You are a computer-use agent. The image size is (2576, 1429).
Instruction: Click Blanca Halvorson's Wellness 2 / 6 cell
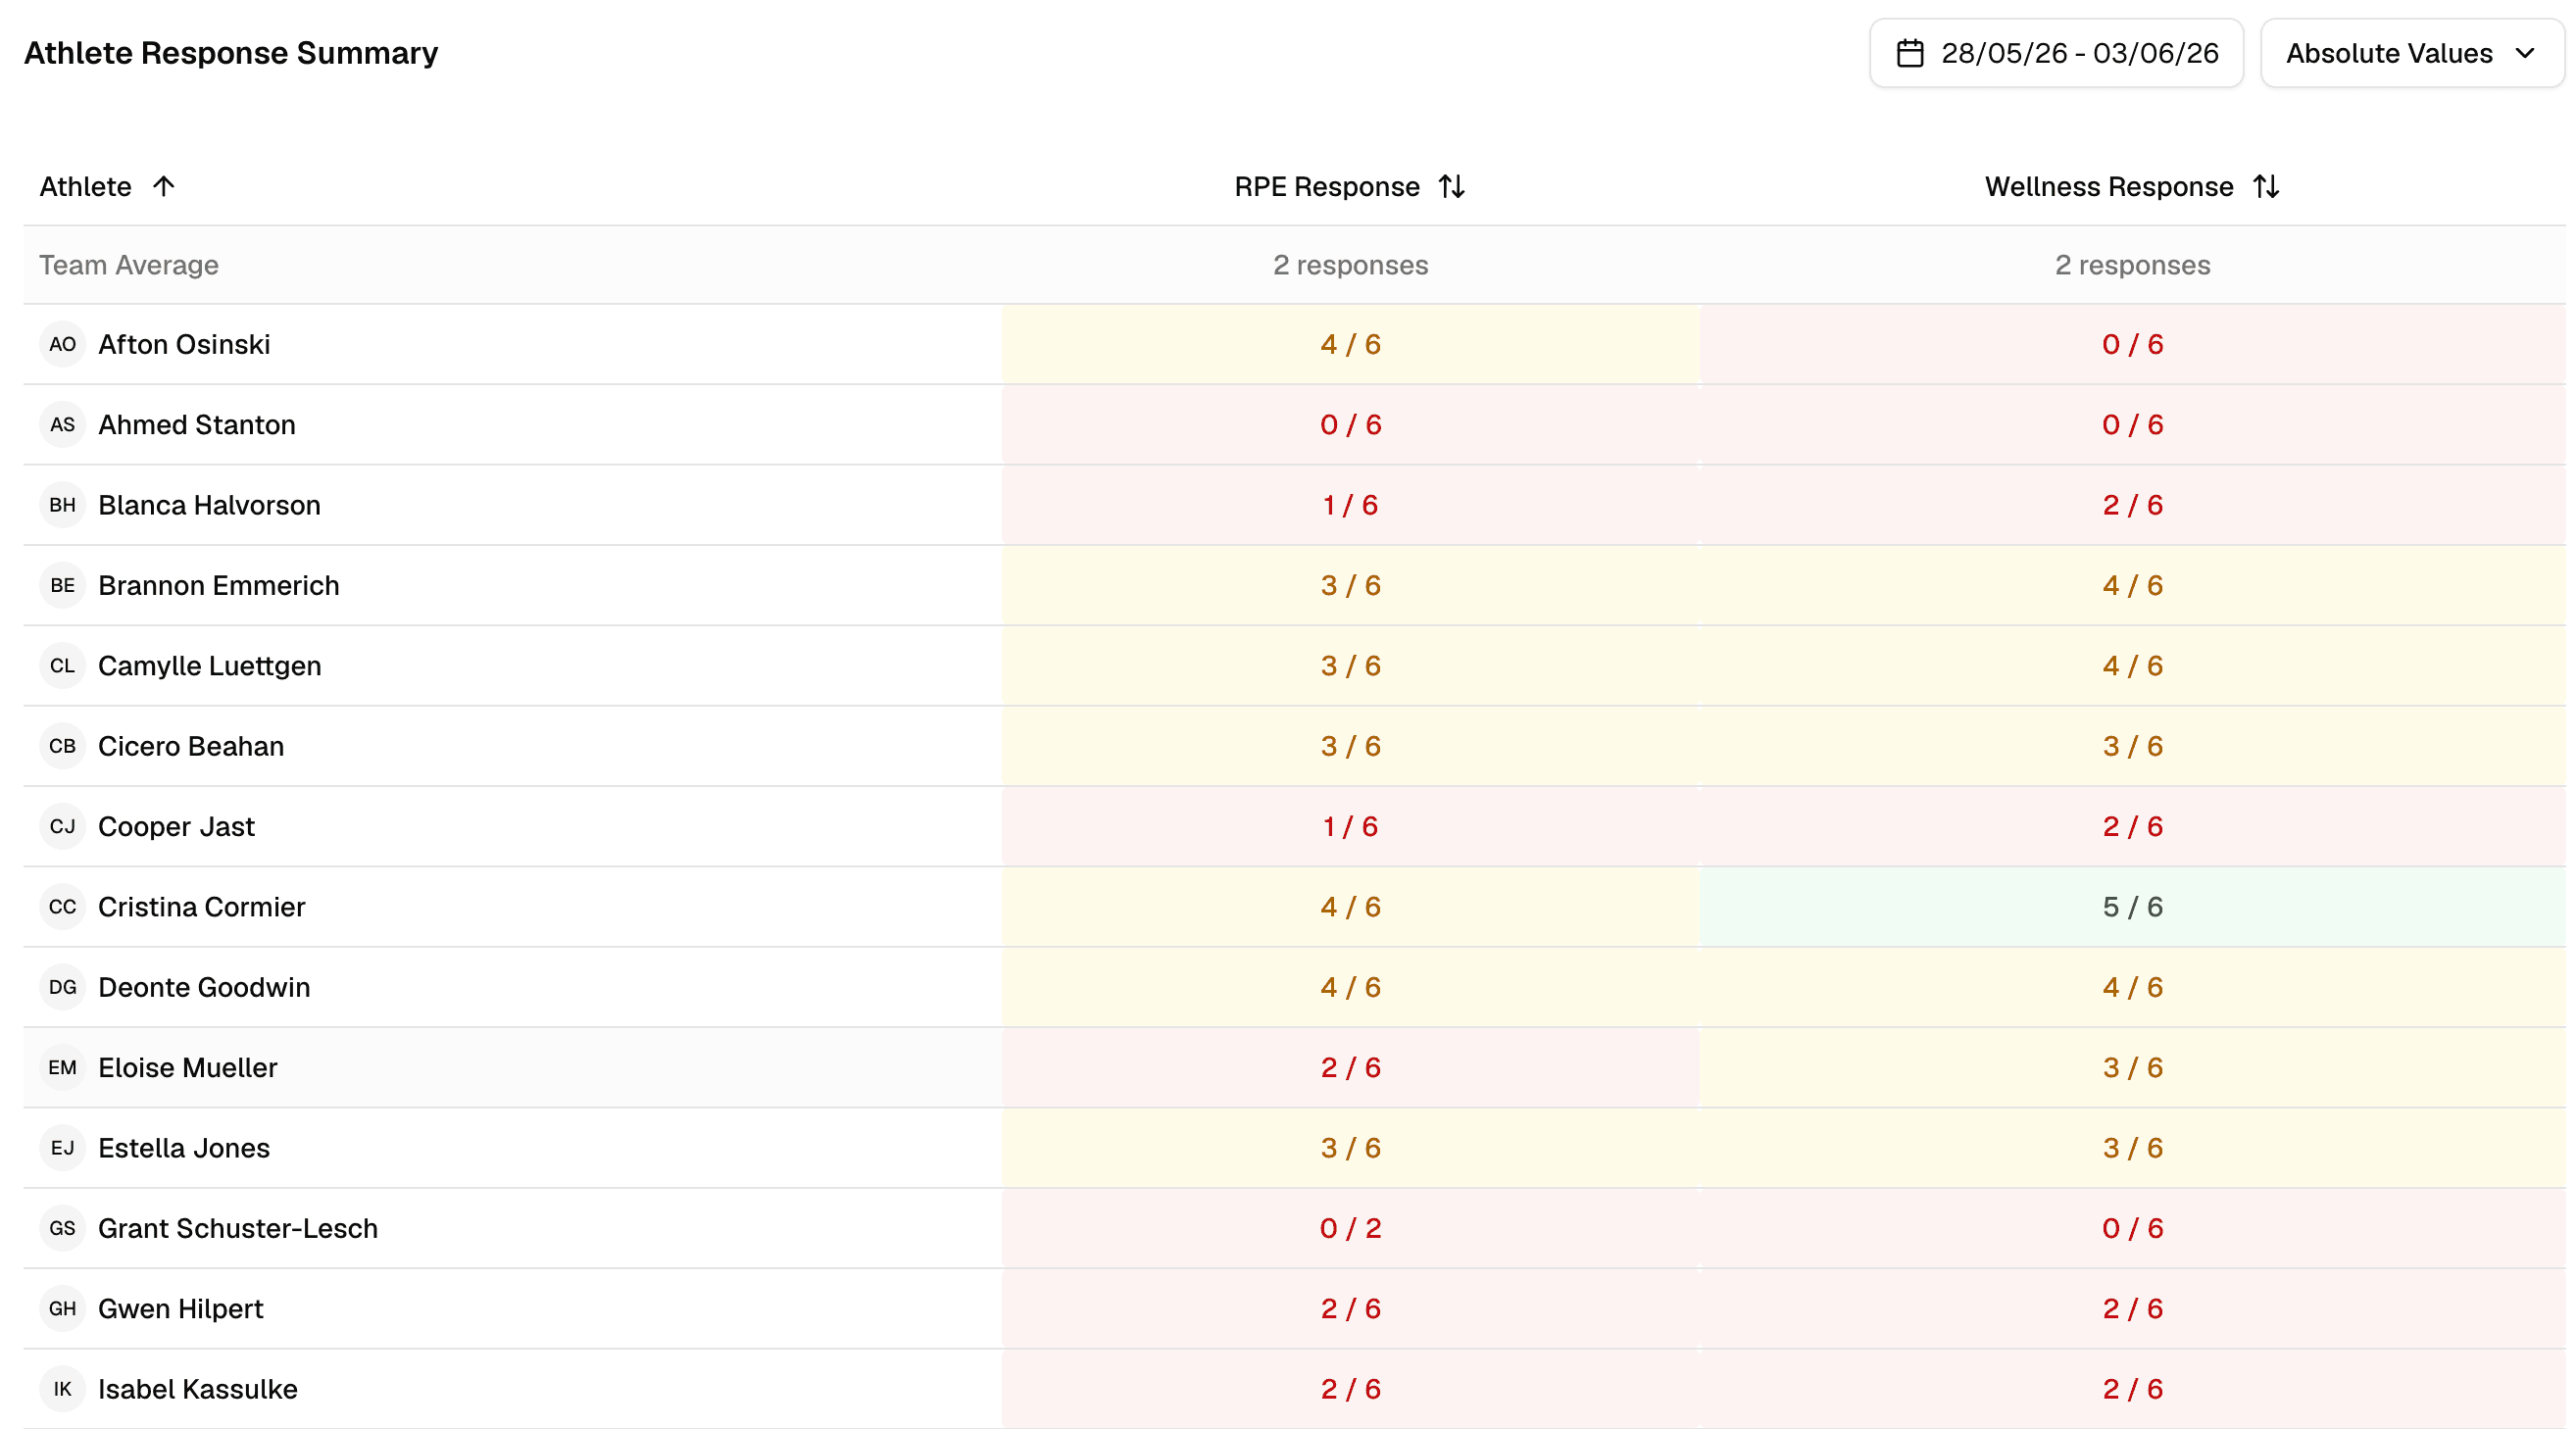[2133, 505]
